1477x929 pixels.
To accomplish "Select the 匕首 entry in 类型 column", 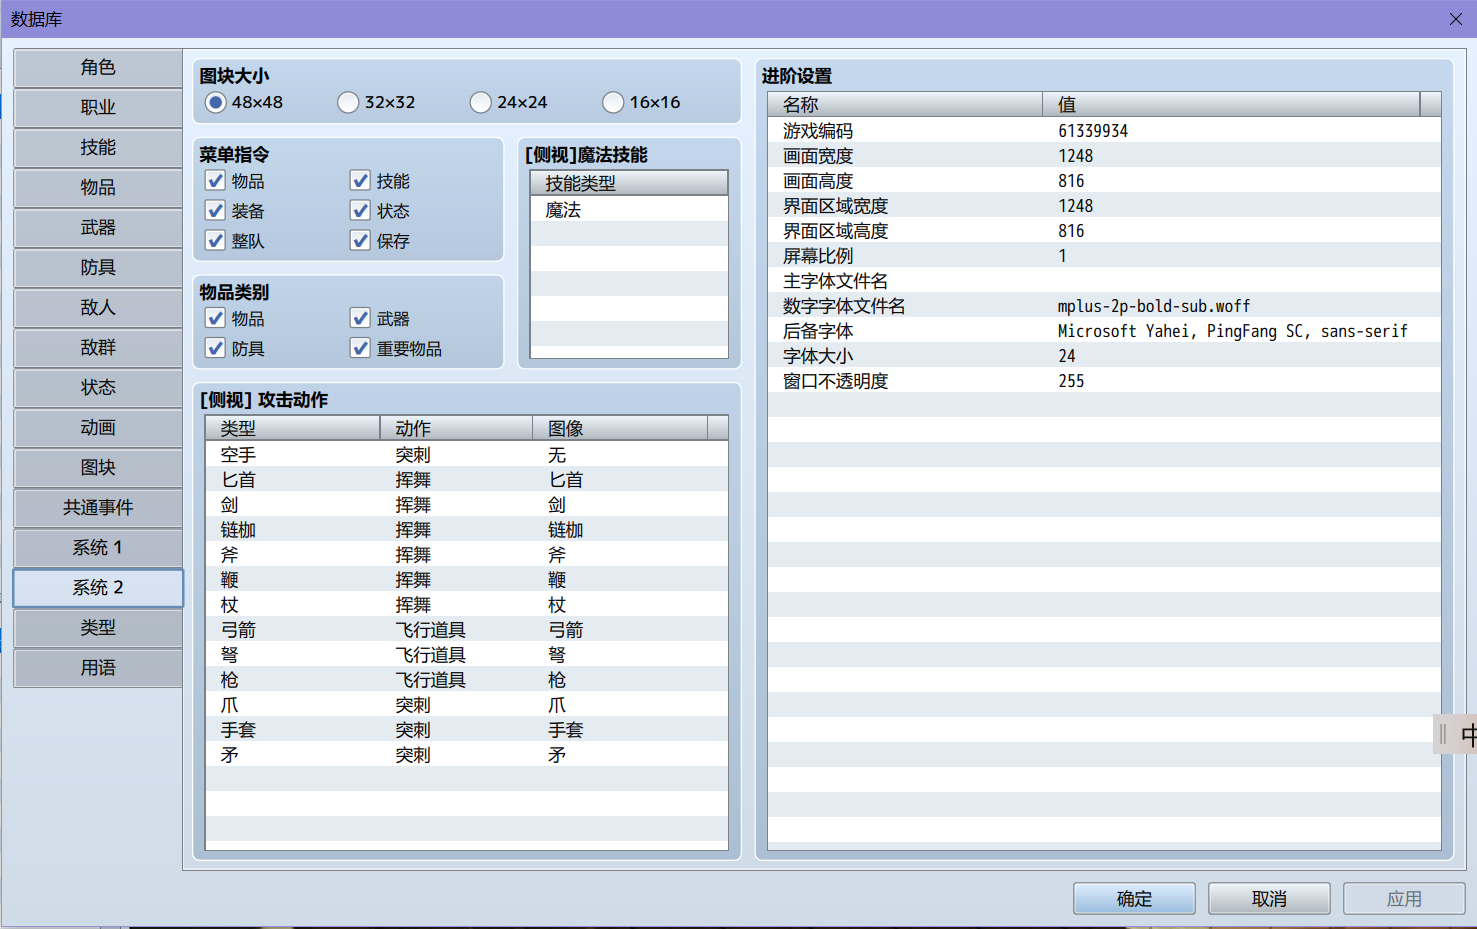I will [238, 480].
